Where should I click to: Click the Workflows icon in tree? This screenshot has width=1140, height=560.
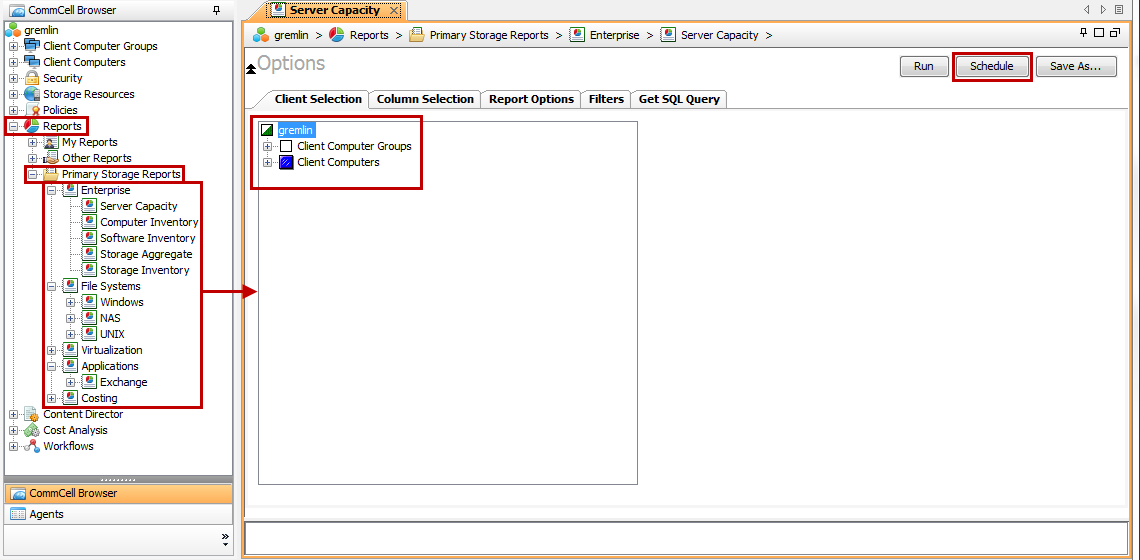tap(32, 446)
